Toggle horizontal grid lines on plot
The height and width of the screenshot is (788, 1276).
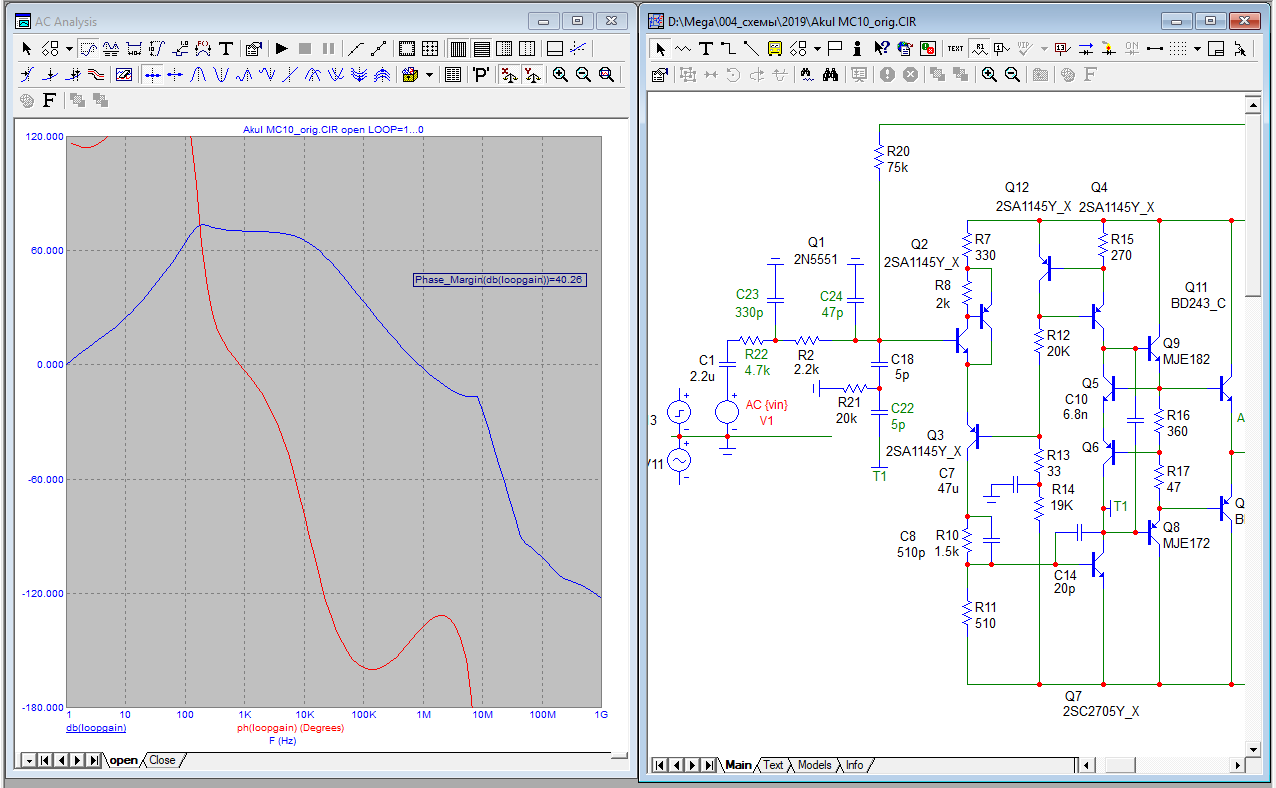click(481, 48)
